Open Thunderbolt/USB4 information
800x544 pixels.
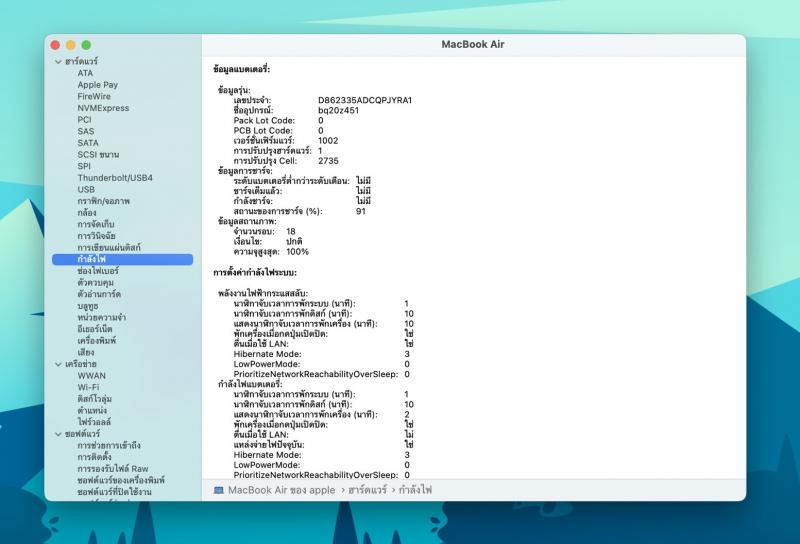[x=115, y=178]
